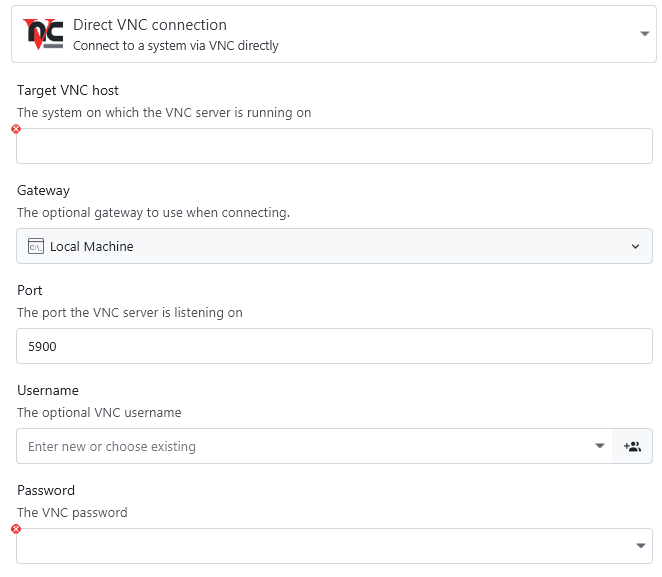Screen dimensions: 662x577
Task: Open the Password dropdown arrow
Action: (x=640, y=546)
